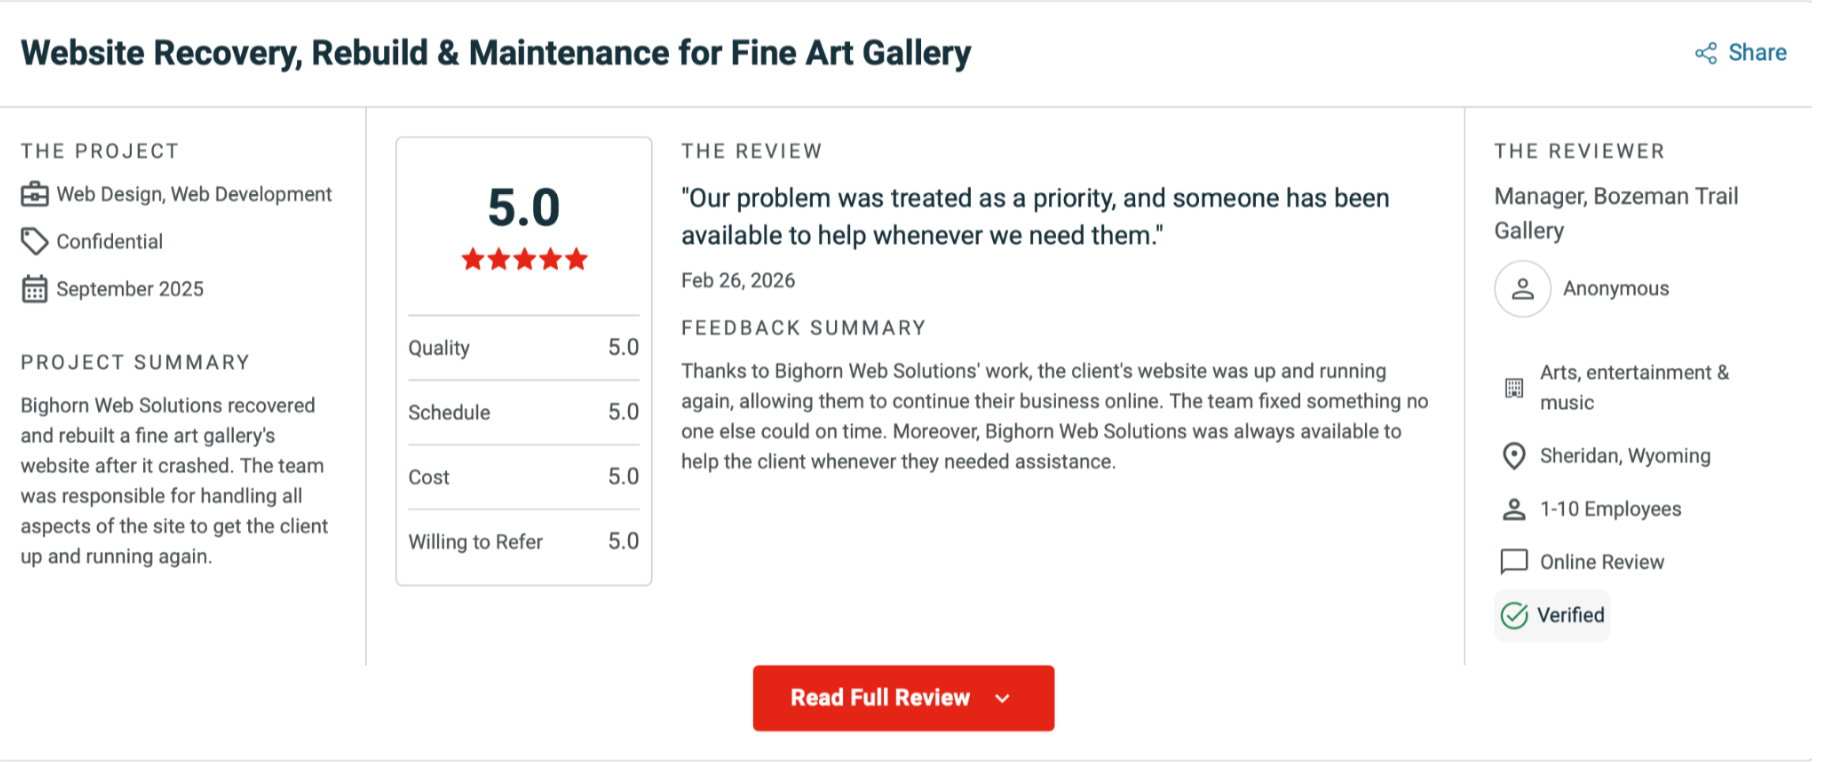The width and height of the screenshot is (1824, 762).
Task: Click the Share icon
Action: coord(1705,53)
